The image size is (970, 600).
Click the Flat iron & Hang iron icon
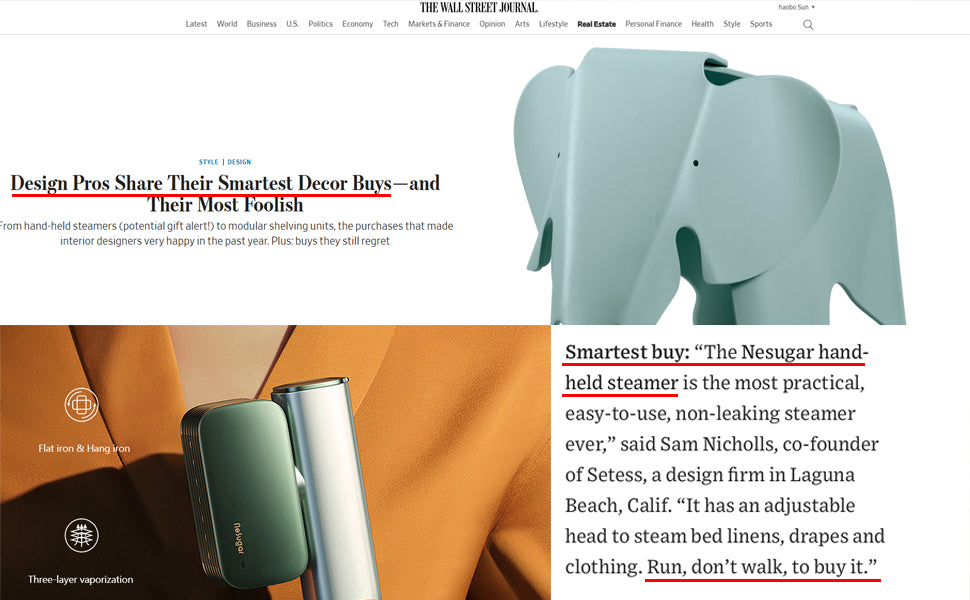tap(82, 405)
